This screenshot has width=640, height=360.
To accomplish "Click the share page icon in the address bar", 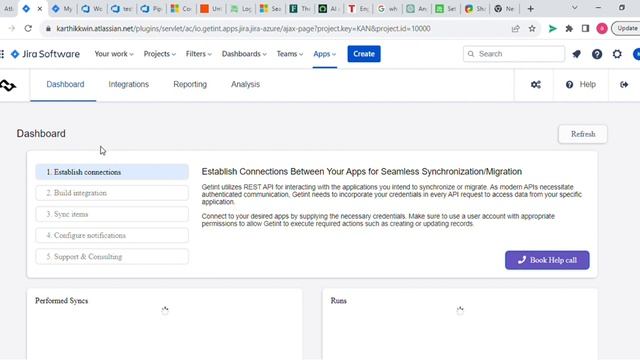I will point(516,29).
